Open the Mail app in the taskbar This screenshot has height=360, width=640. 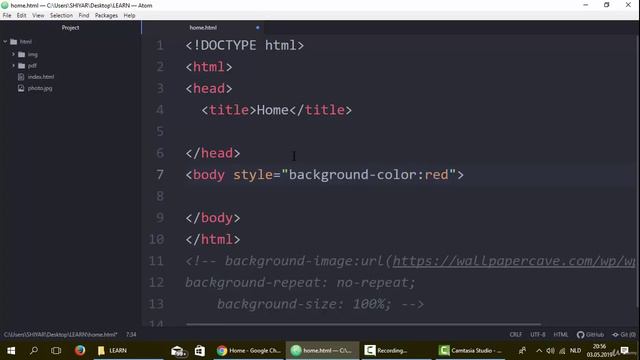tap(178, 351)
